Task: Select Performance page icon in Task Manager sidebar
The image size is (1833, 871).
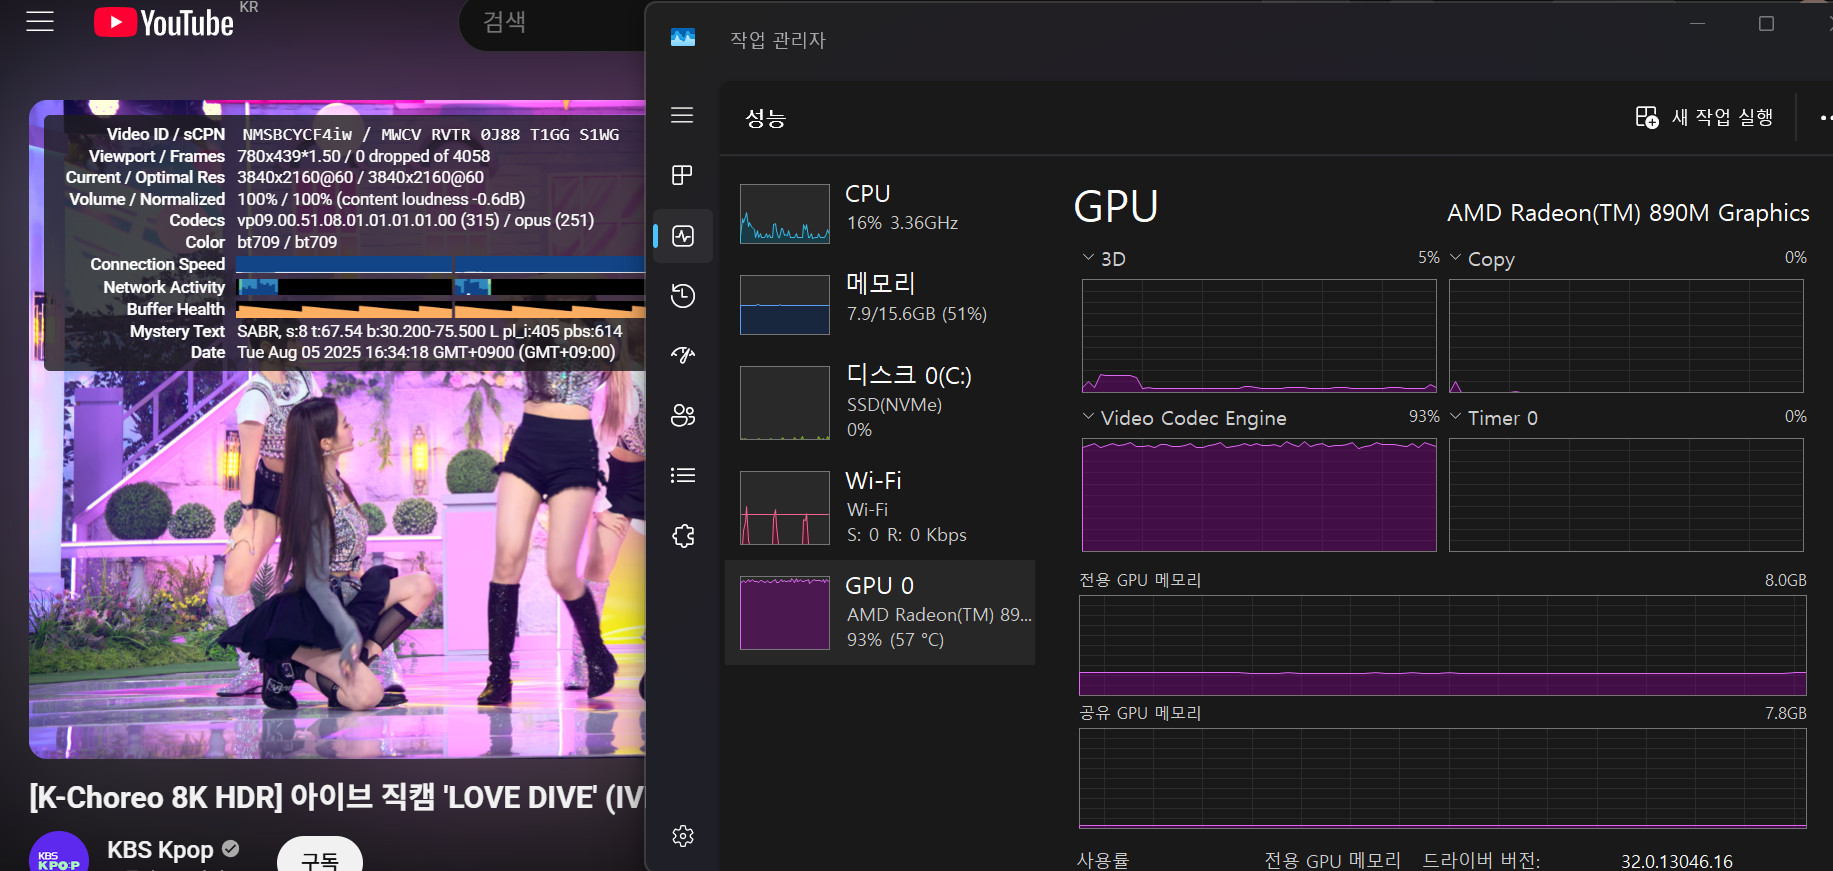Action: point(683,236)
